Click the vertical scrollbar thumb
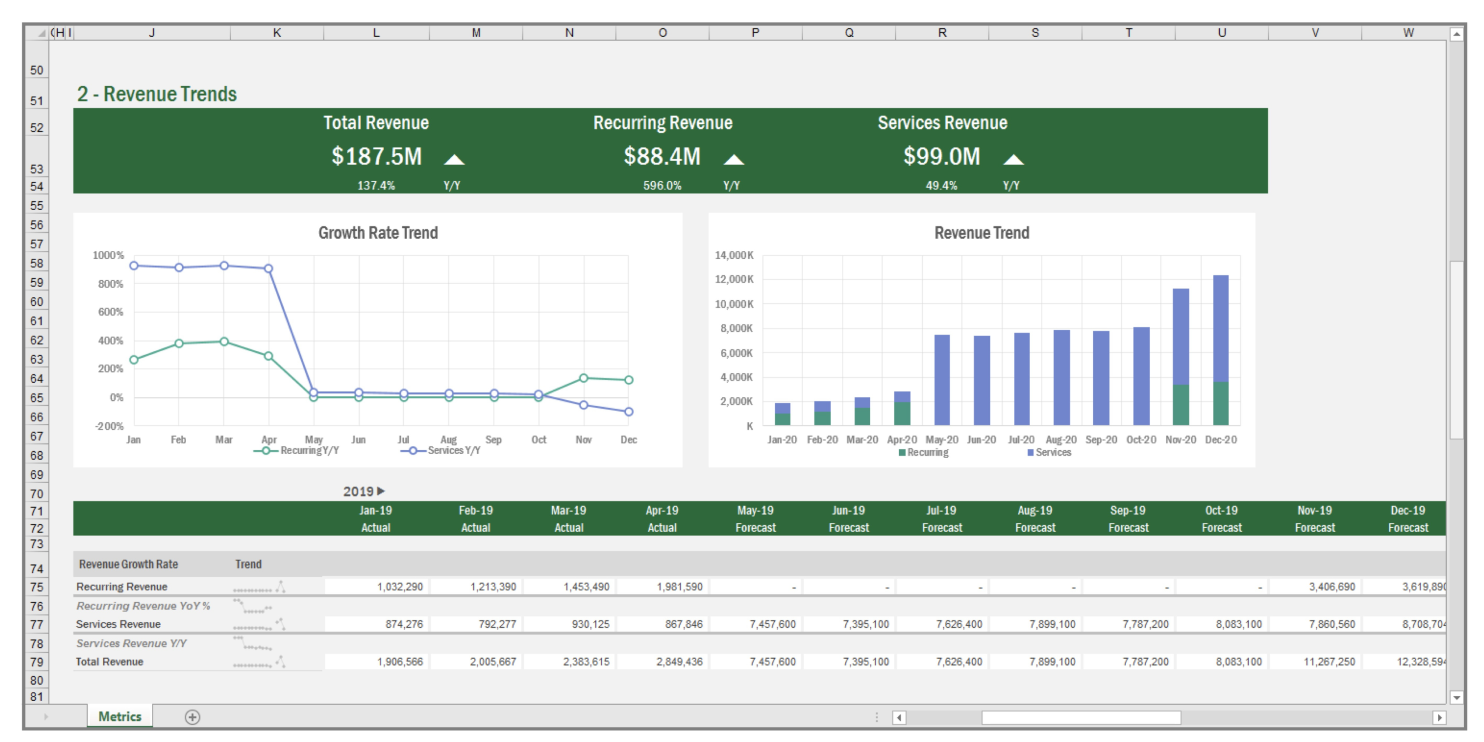Screen dimensions: 1484x742 click(1456, 350)
